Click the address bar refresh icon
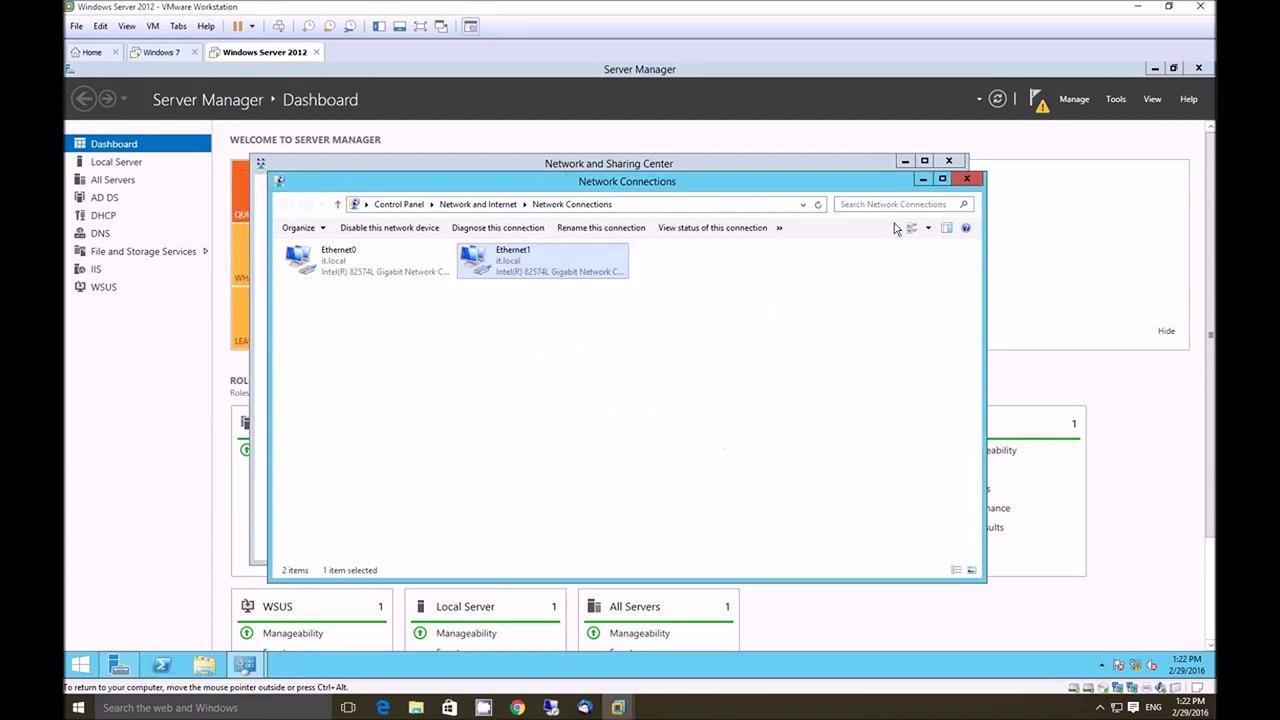Image resolution: width=1280 pixels, height=720 pixels. tap(817, 204)
